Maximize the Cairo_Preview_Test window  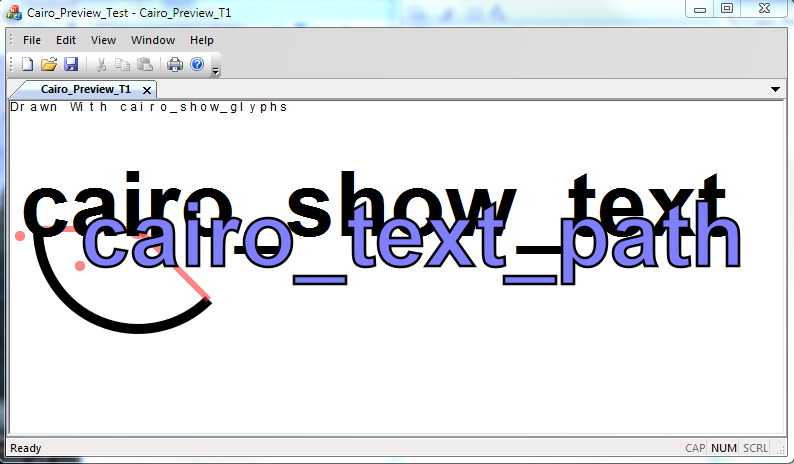coord(727,9)
